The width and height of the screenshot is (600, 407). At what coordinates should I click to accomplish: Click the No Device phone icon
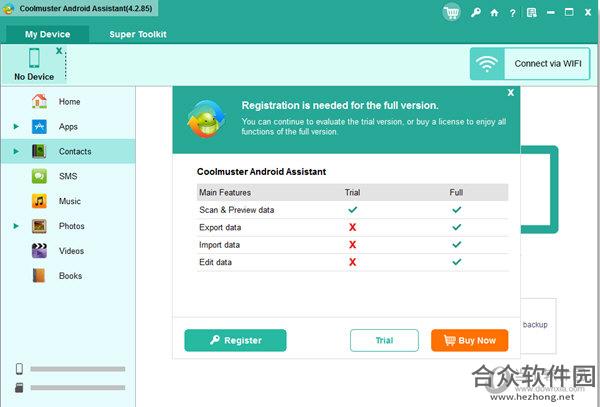pyautogui.click(x=34, y=58)
